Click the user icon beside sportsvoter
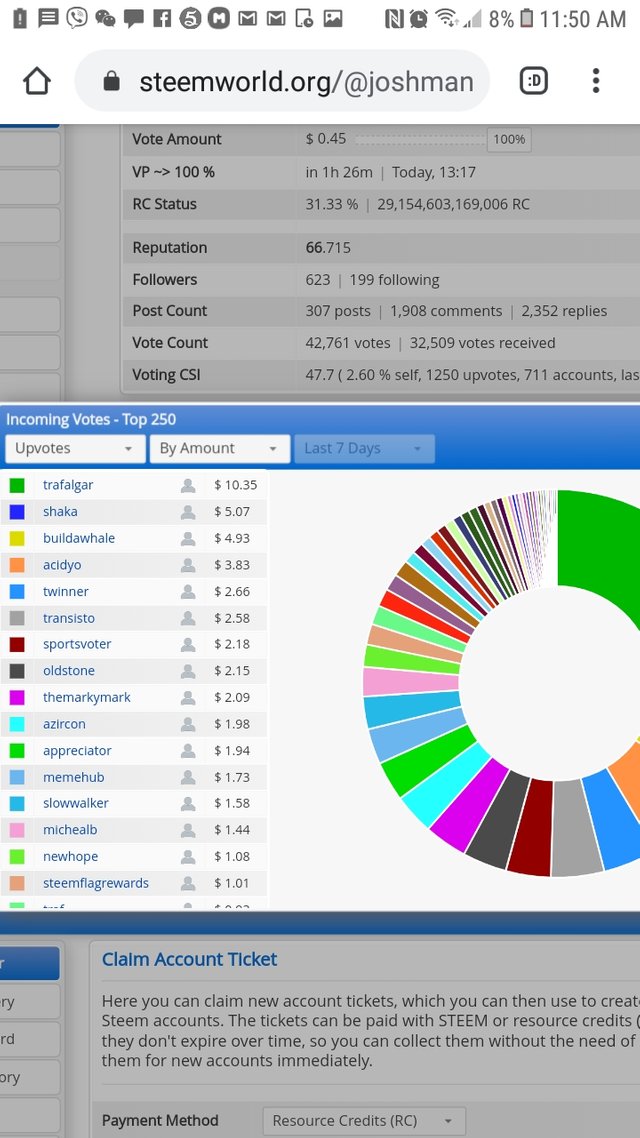Viewport: 640px width, 1138px height. [188, 644]
